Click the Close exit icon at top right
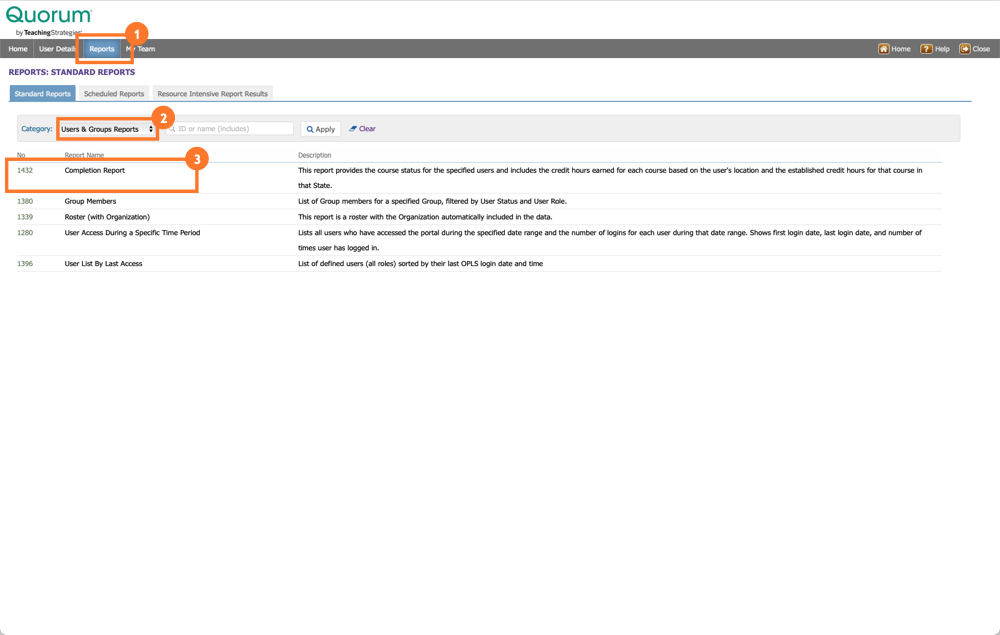 click(966, 48)
